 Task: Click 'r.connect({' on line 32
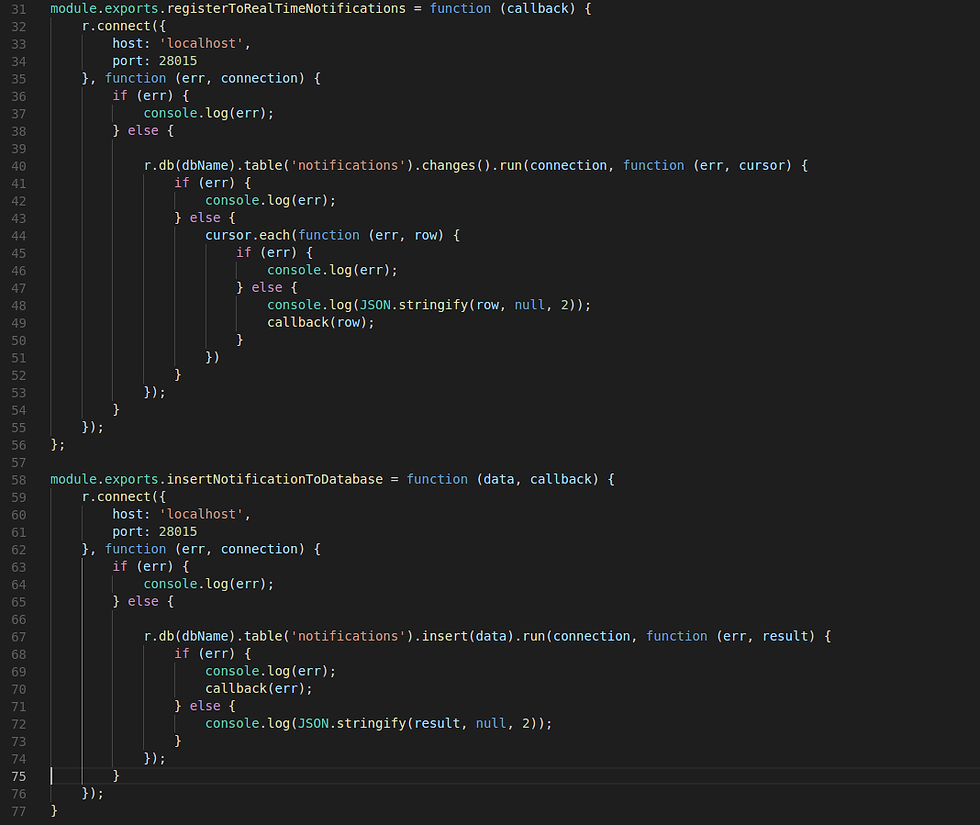click(x=124, y=26)
